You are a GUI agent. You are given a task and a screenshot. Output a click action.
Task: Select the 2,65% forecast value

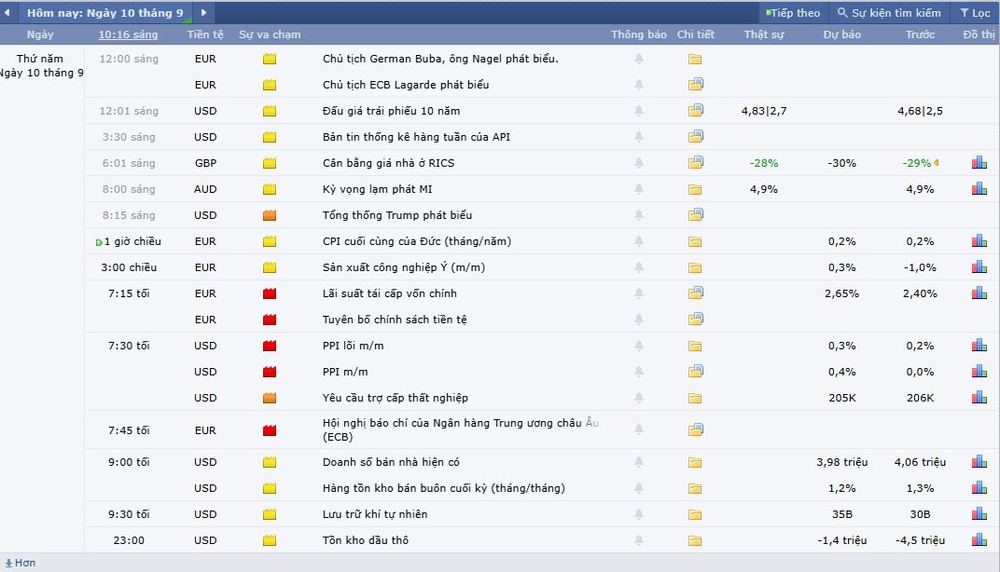tap(842, 294)
